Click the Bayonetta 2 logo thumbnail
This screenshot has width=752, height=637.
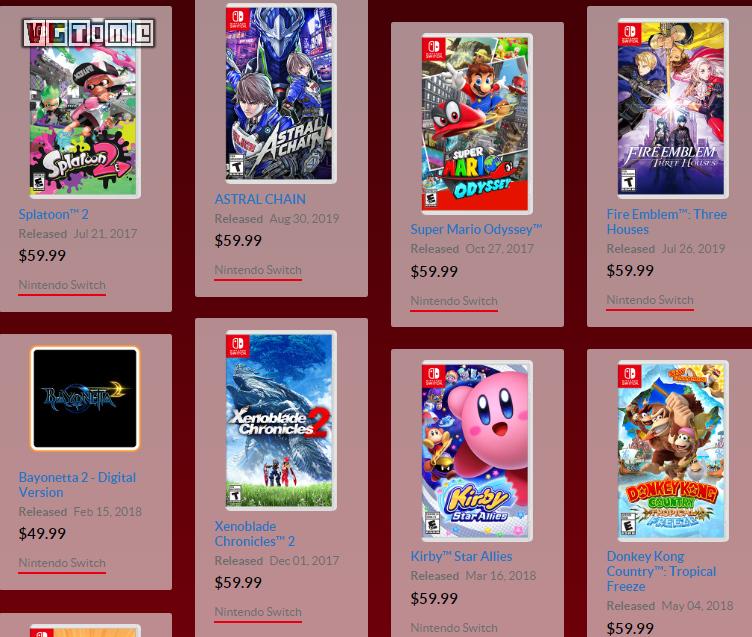(85, 399)
